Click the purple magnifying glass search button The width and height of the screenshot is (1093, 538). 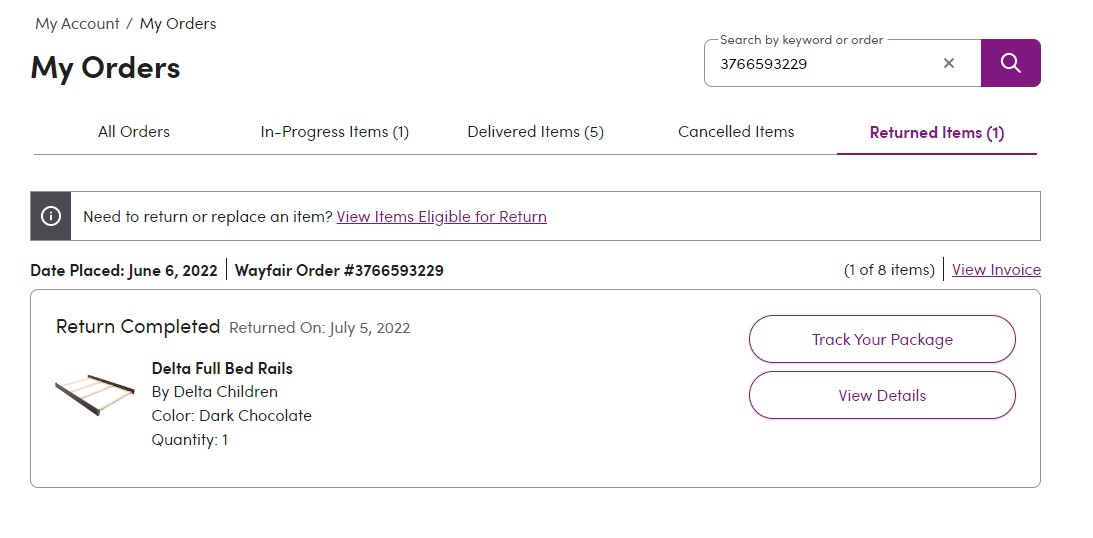coord(1011,63)
